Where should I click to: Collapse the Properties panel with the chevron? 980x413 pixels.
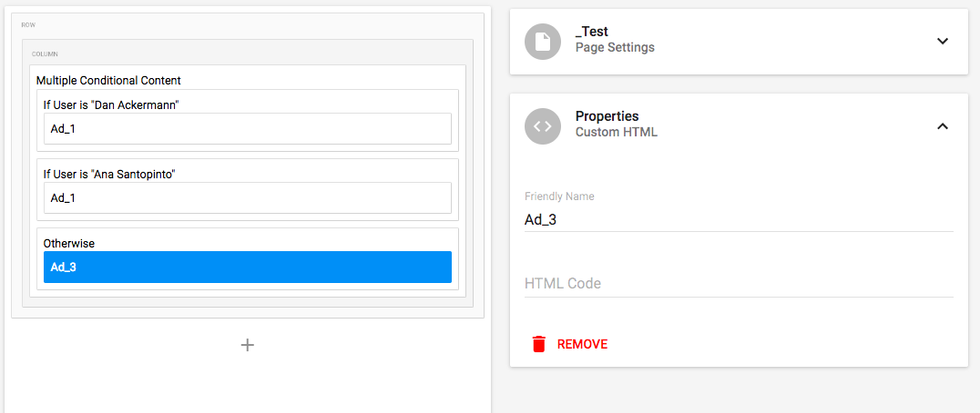point(942,126)
